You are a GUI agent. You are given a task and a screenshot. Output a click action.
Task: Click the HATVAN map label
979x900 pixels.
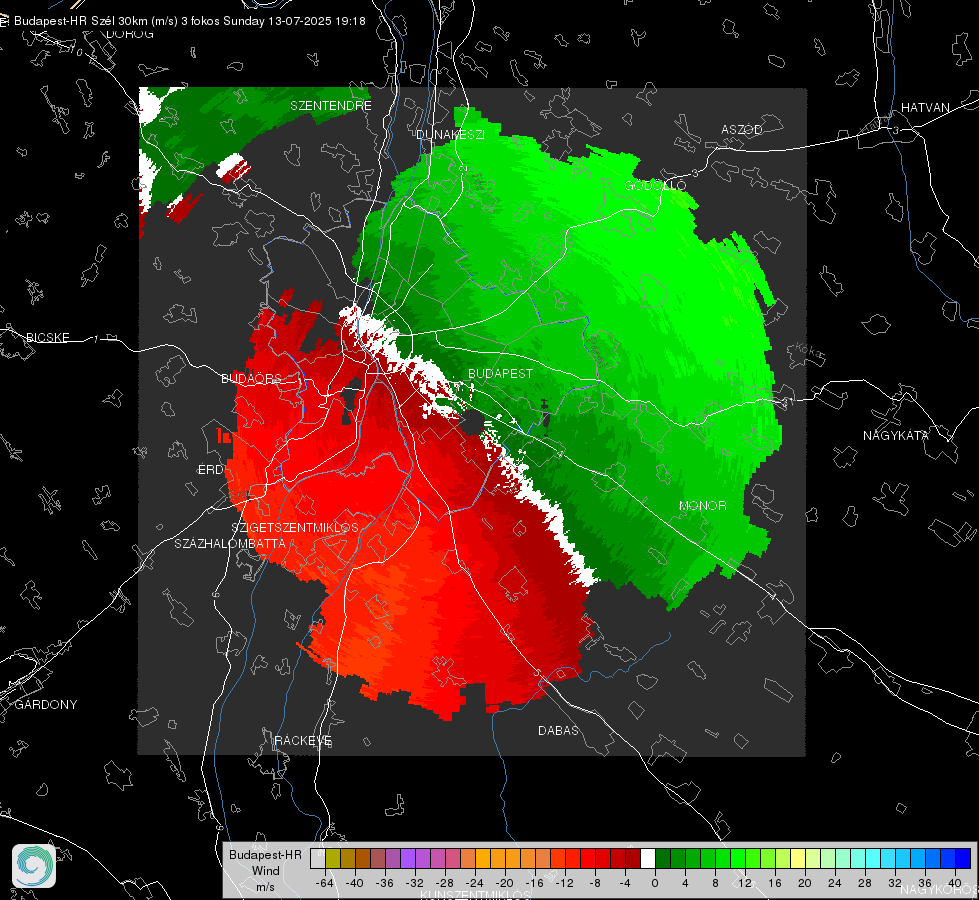tap(925, 107)
